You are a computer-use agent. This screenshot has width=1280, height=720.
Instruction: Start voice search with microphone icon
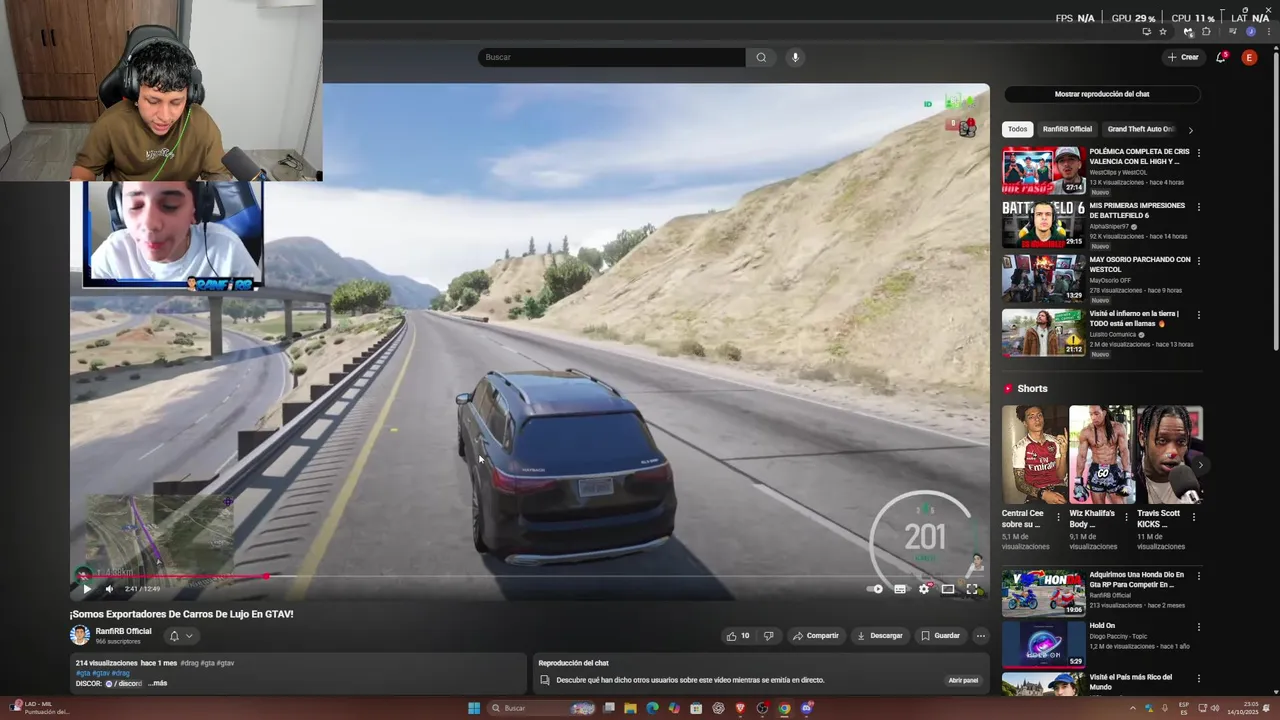(x=796, y=57)
